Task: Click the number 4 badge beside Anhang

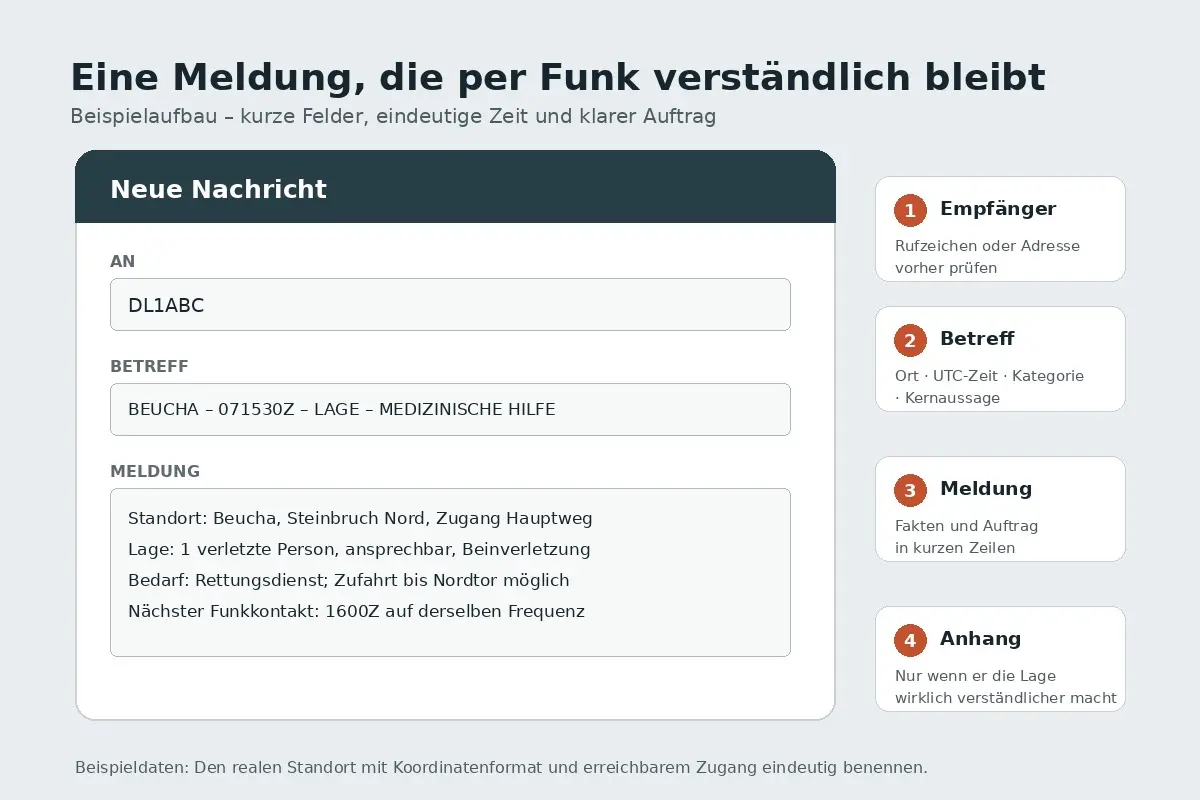Action: [910, 640]
